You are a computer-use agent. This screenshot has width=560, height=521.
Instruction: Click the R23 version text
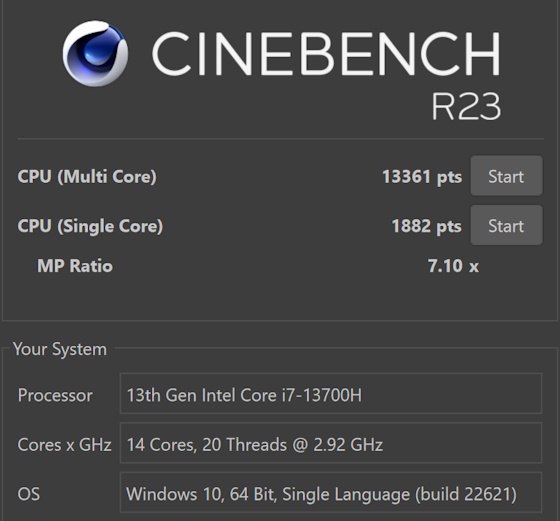click(466, 106)
